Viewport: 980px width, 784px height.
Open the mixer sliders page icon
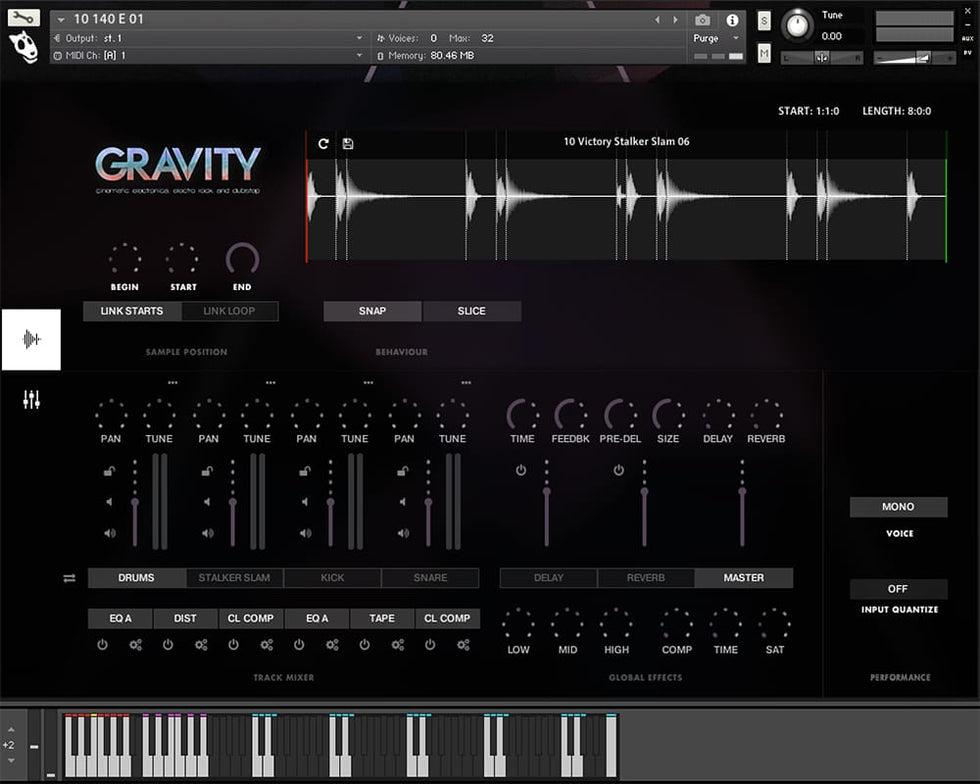(31, 400)
